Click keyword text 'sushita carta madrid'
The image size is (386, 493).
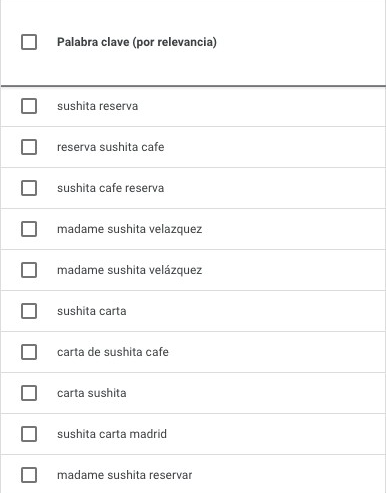tap(112, 434)
